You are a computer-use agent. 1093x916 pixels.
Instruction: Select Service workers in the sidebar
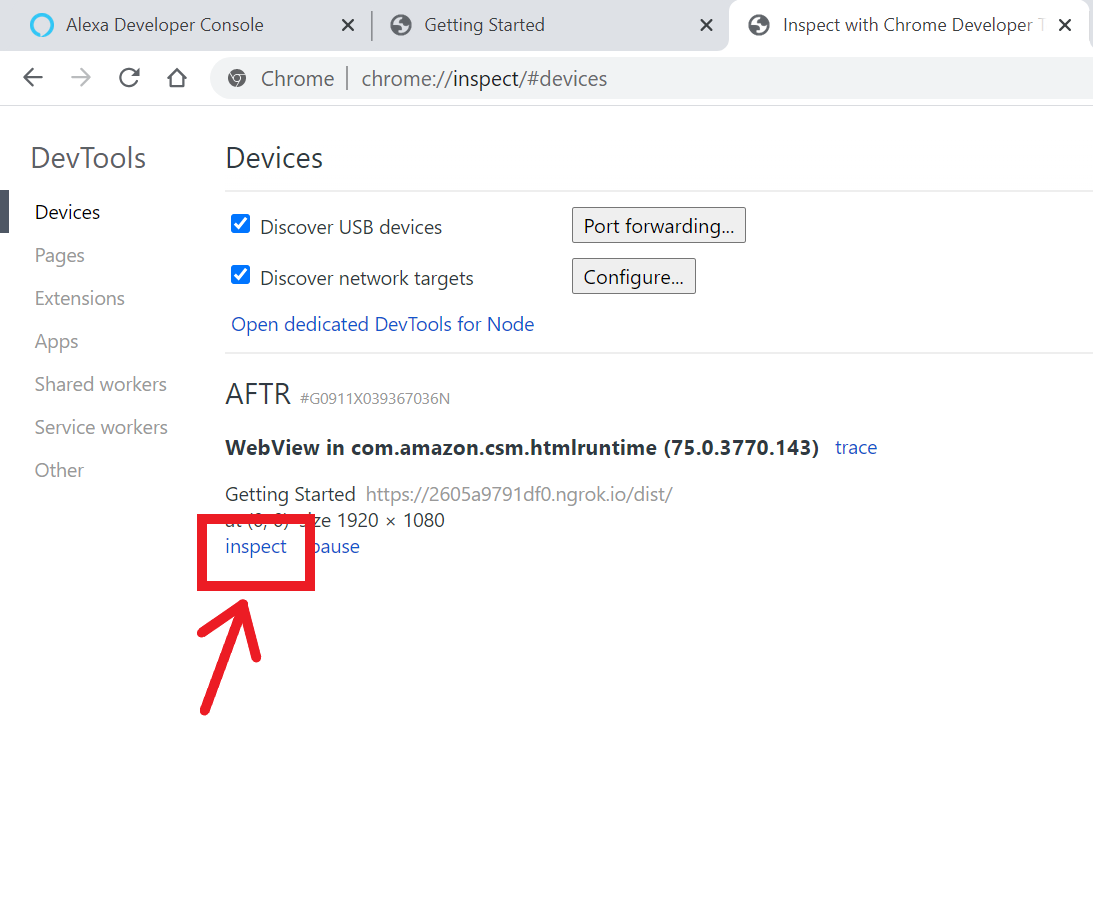[x=101, y=427]
